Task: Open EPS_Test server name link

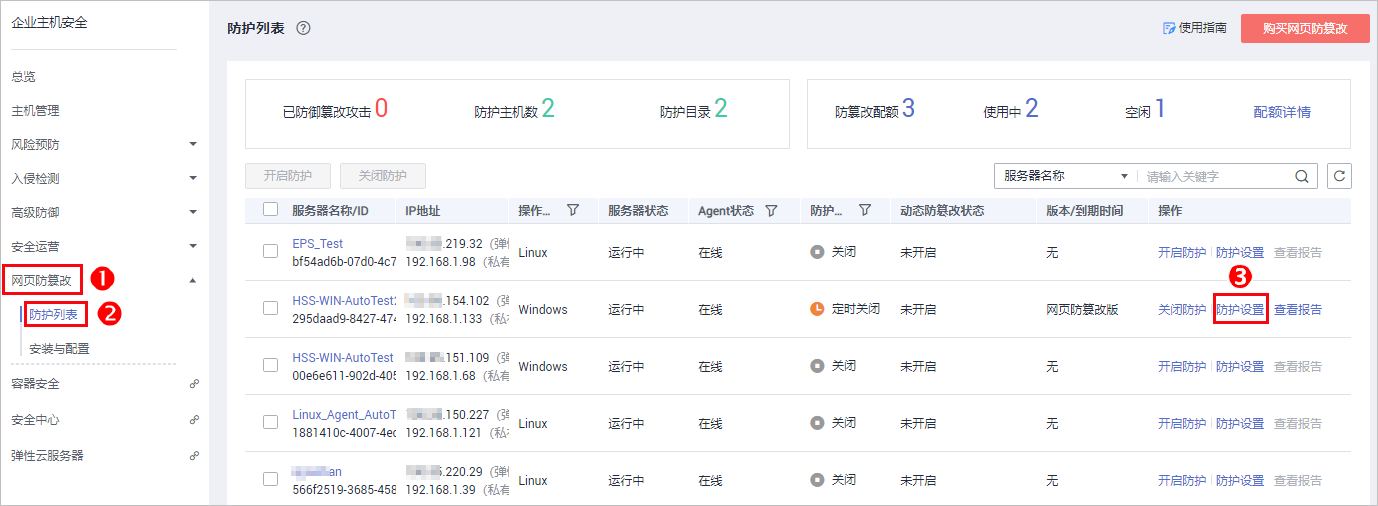Action: point(318,243)
